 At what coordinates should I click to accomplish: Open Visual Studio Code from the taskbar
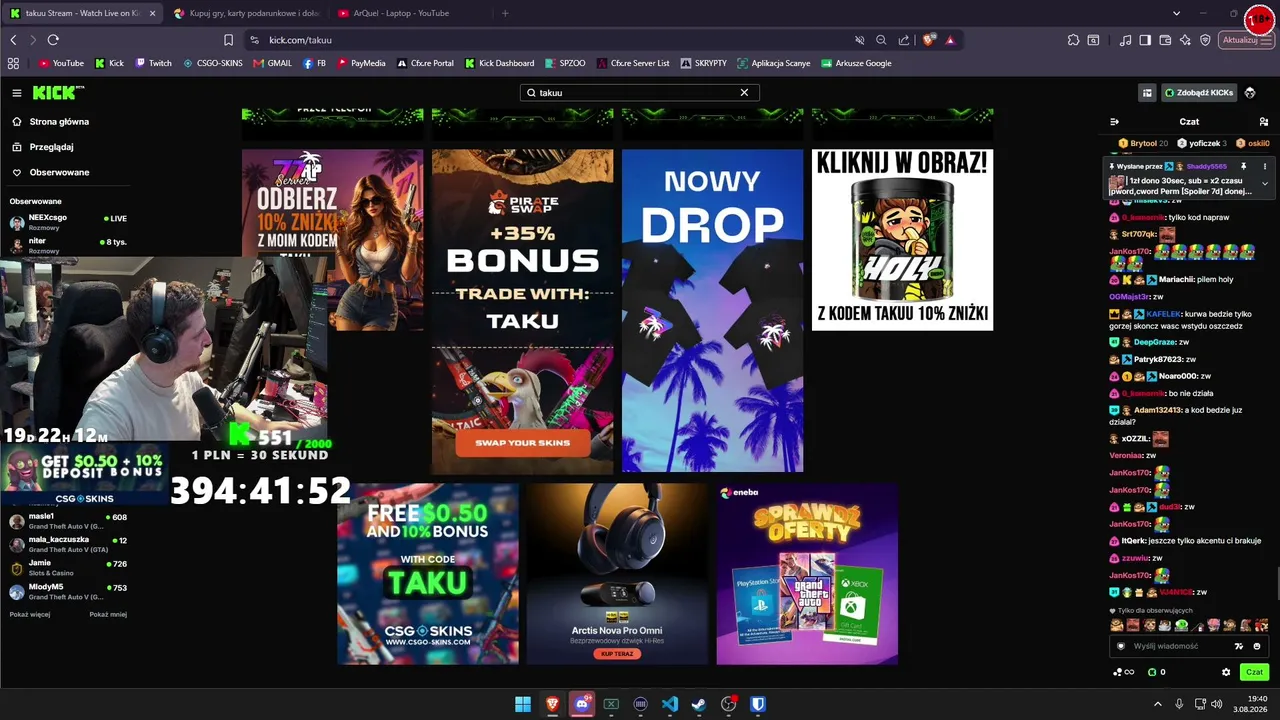pyautogui.click(x=670, y=704)
